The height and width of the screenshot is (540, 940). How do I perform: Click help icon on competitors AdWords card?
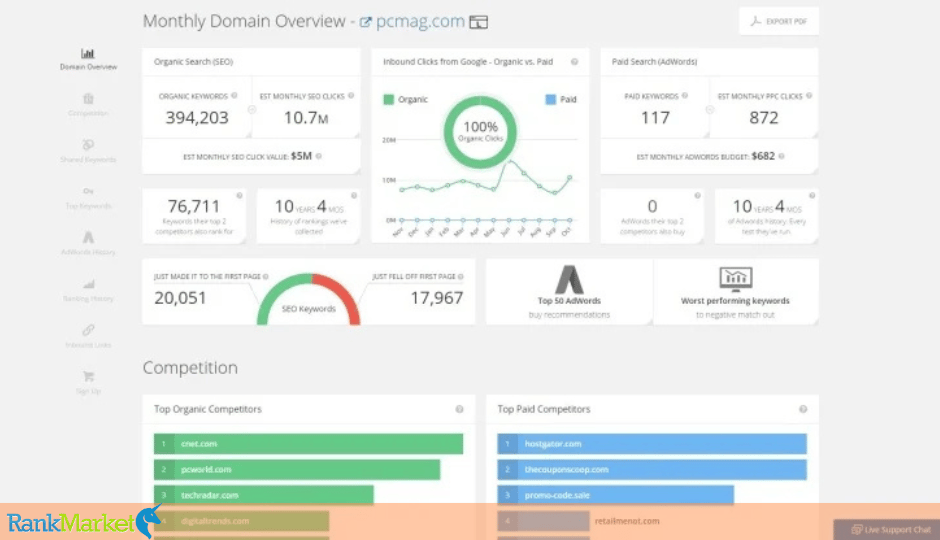pyautogui.click(x=697, y=196)
